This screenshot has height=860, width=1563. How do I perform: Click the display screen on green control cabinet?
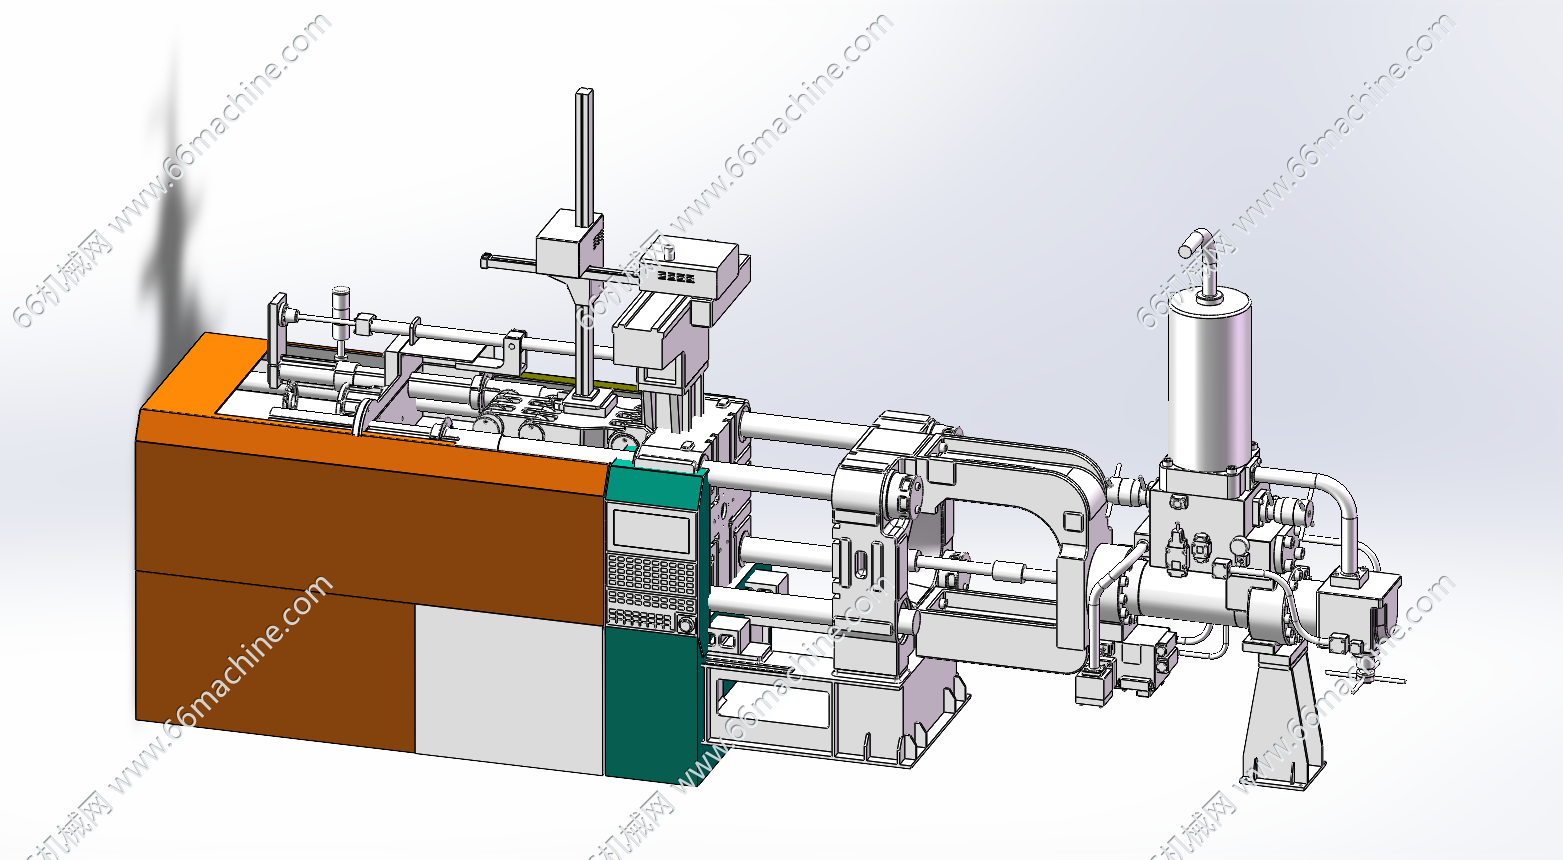[653, 529]
